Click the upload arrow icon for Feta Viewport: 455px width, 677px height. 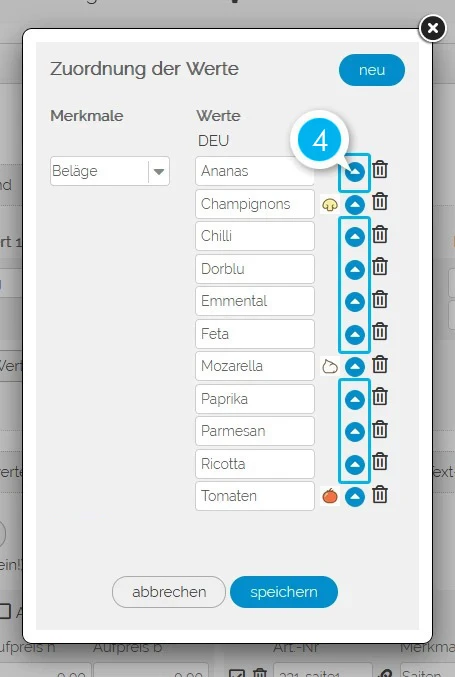(x=355, y=335)
